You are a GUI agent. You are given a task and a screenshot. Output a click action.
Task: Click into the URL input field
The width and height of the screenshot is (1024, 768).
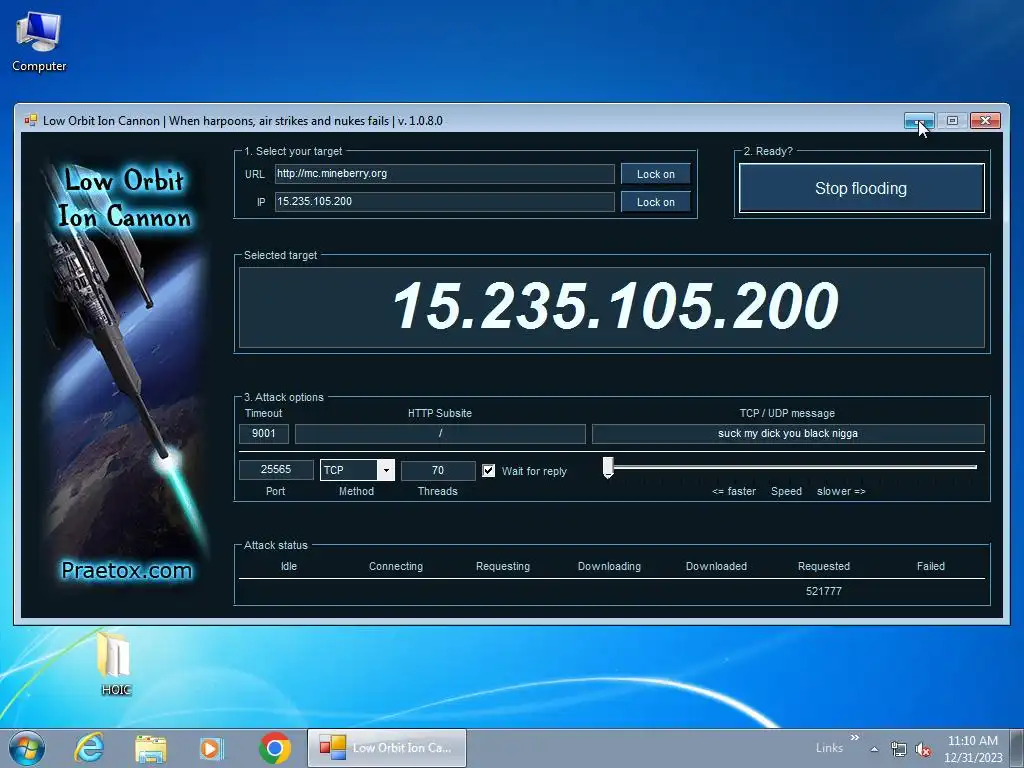tap(444, 174)
